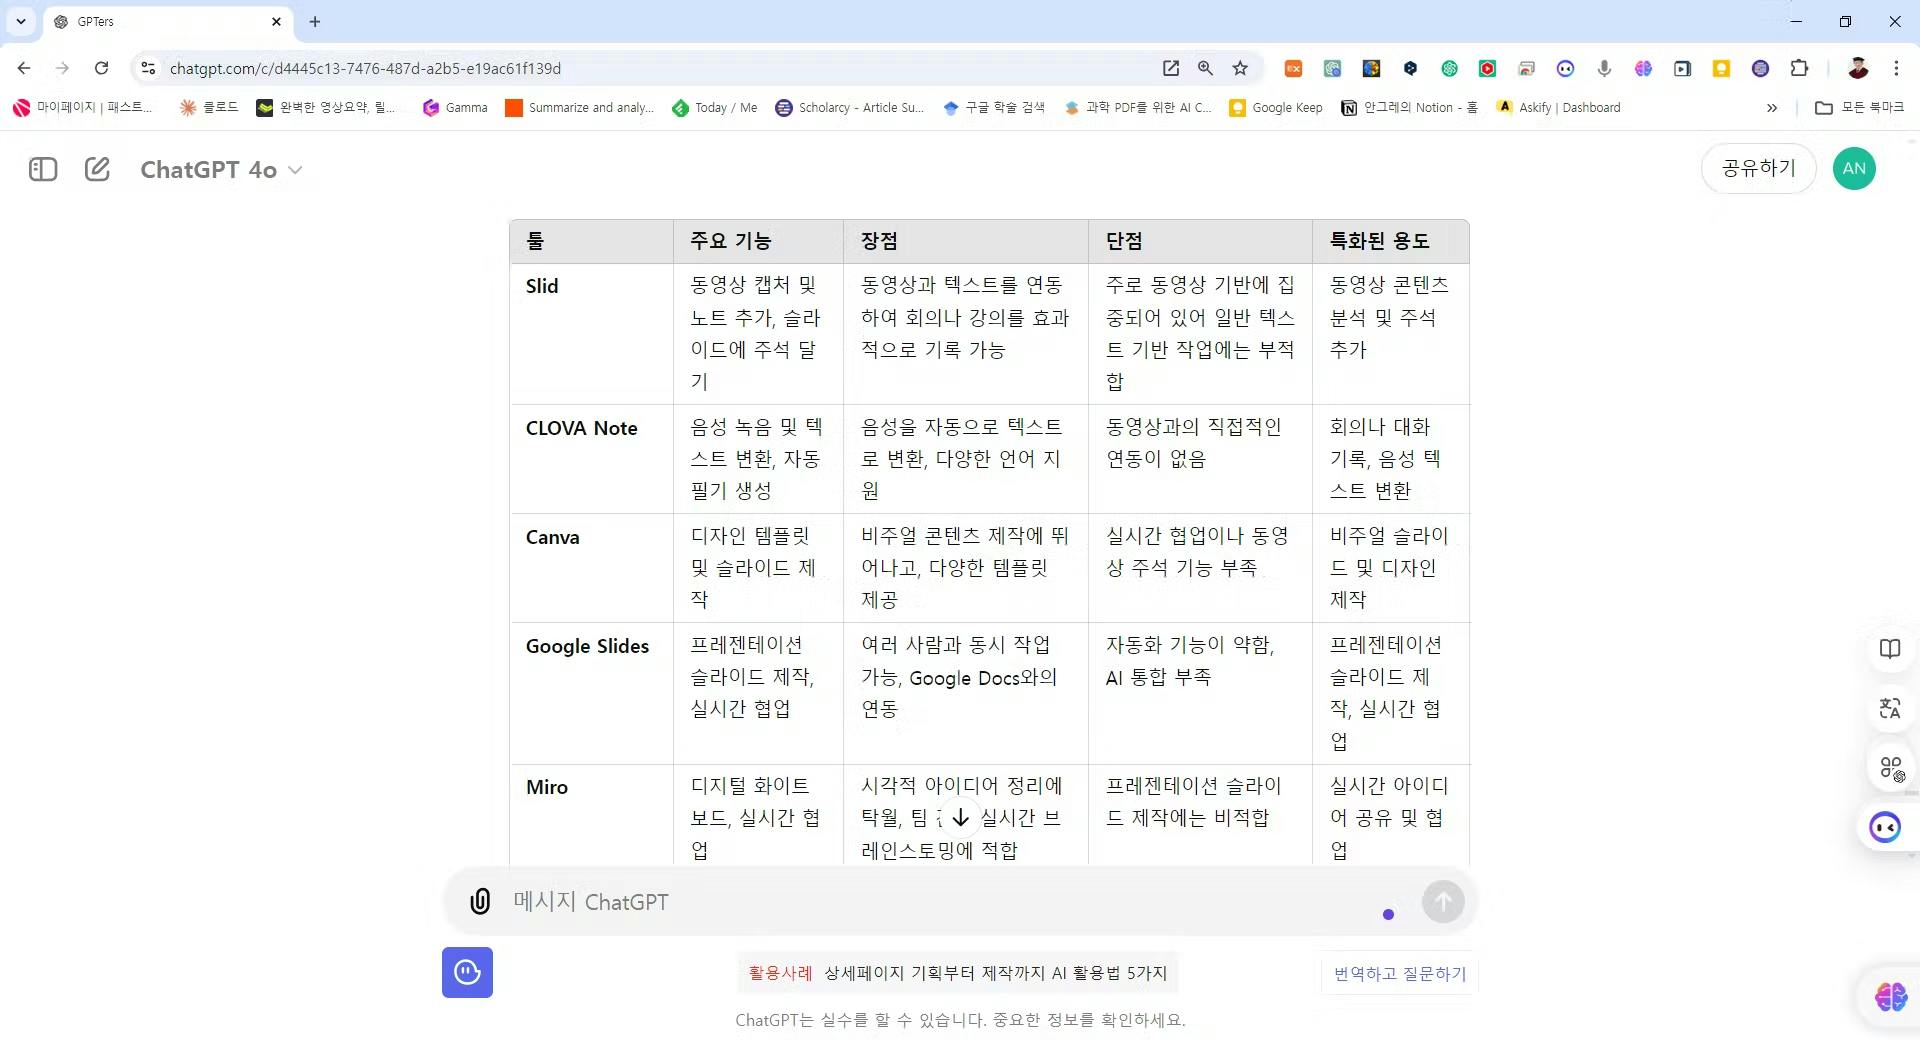Open the apps grid icon on right edge
The width and height of the screenshot is (1920, 1040).
(x=1889, y=768)
